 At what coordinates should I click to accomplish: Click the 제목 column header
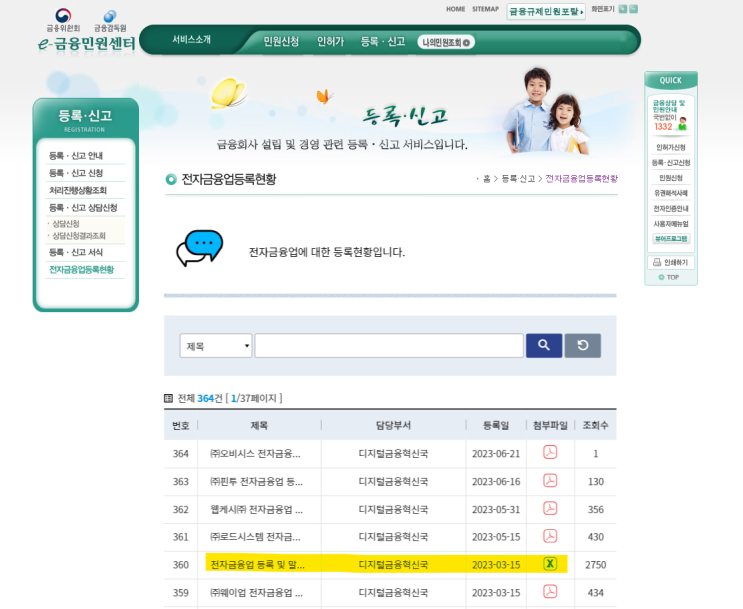coord(259,426)
